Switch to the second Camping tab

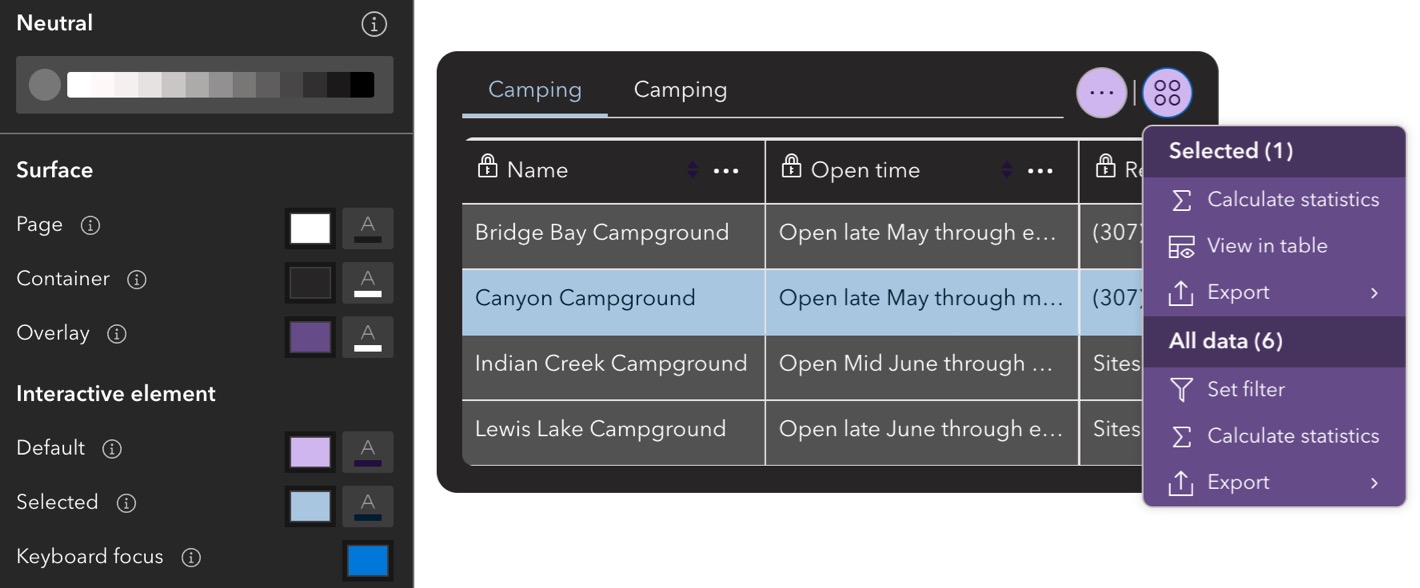(680, 89)
